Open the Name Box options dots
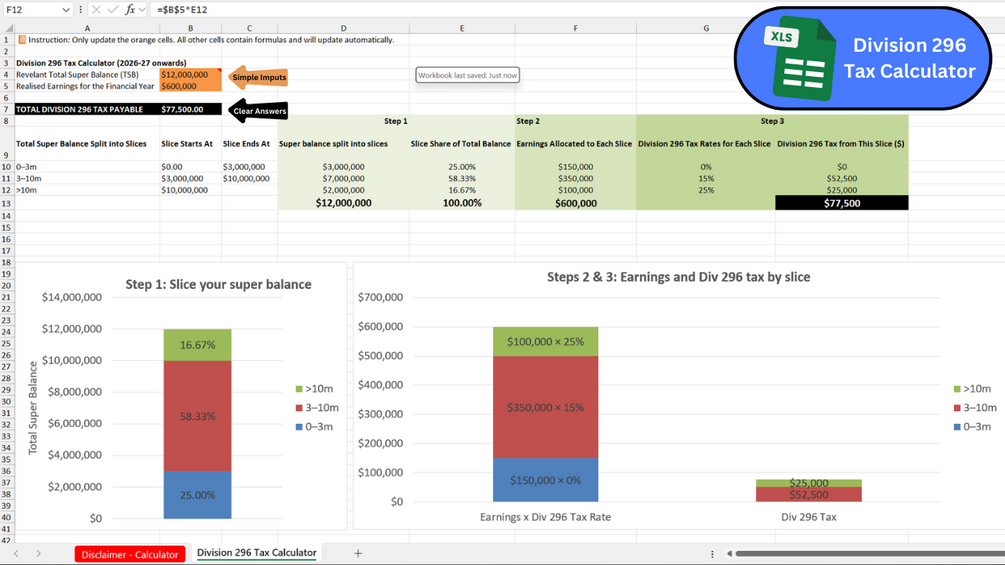The image size is (1005, 565). (81, 10)
